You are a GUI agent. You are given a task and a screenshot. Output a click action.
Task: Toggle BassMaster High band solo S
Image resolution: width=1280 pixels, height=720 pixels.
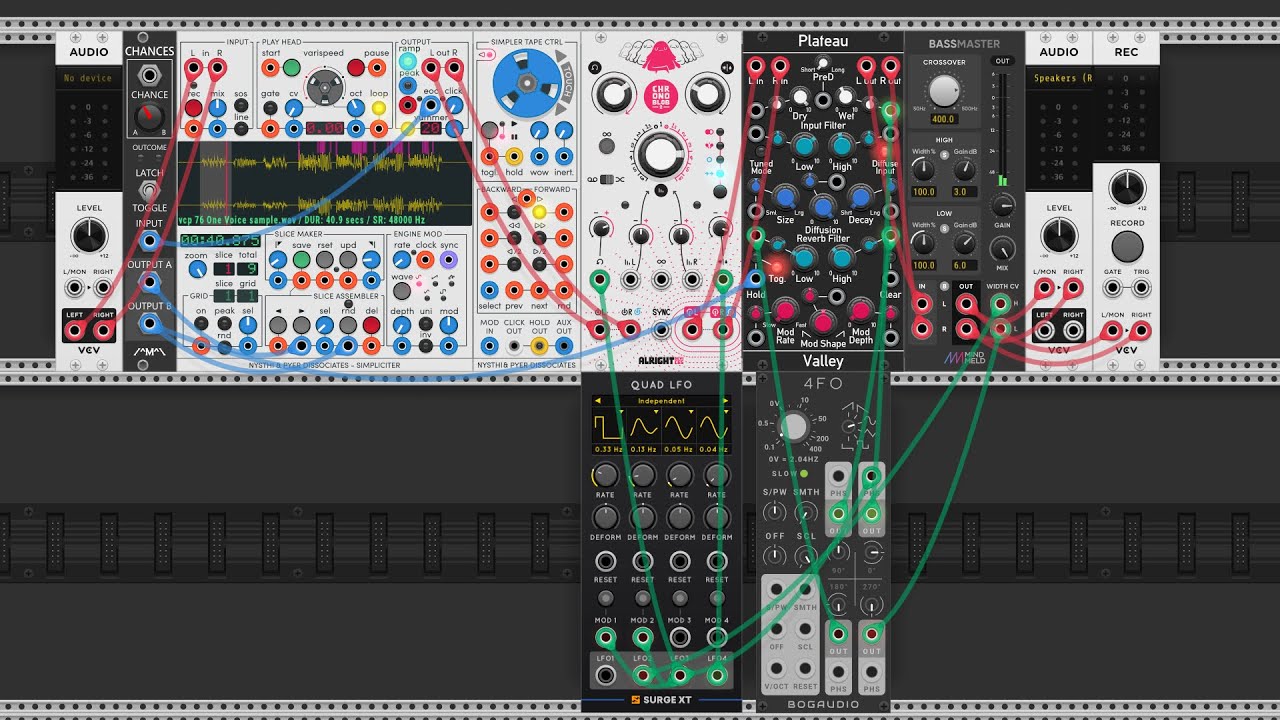944,155
